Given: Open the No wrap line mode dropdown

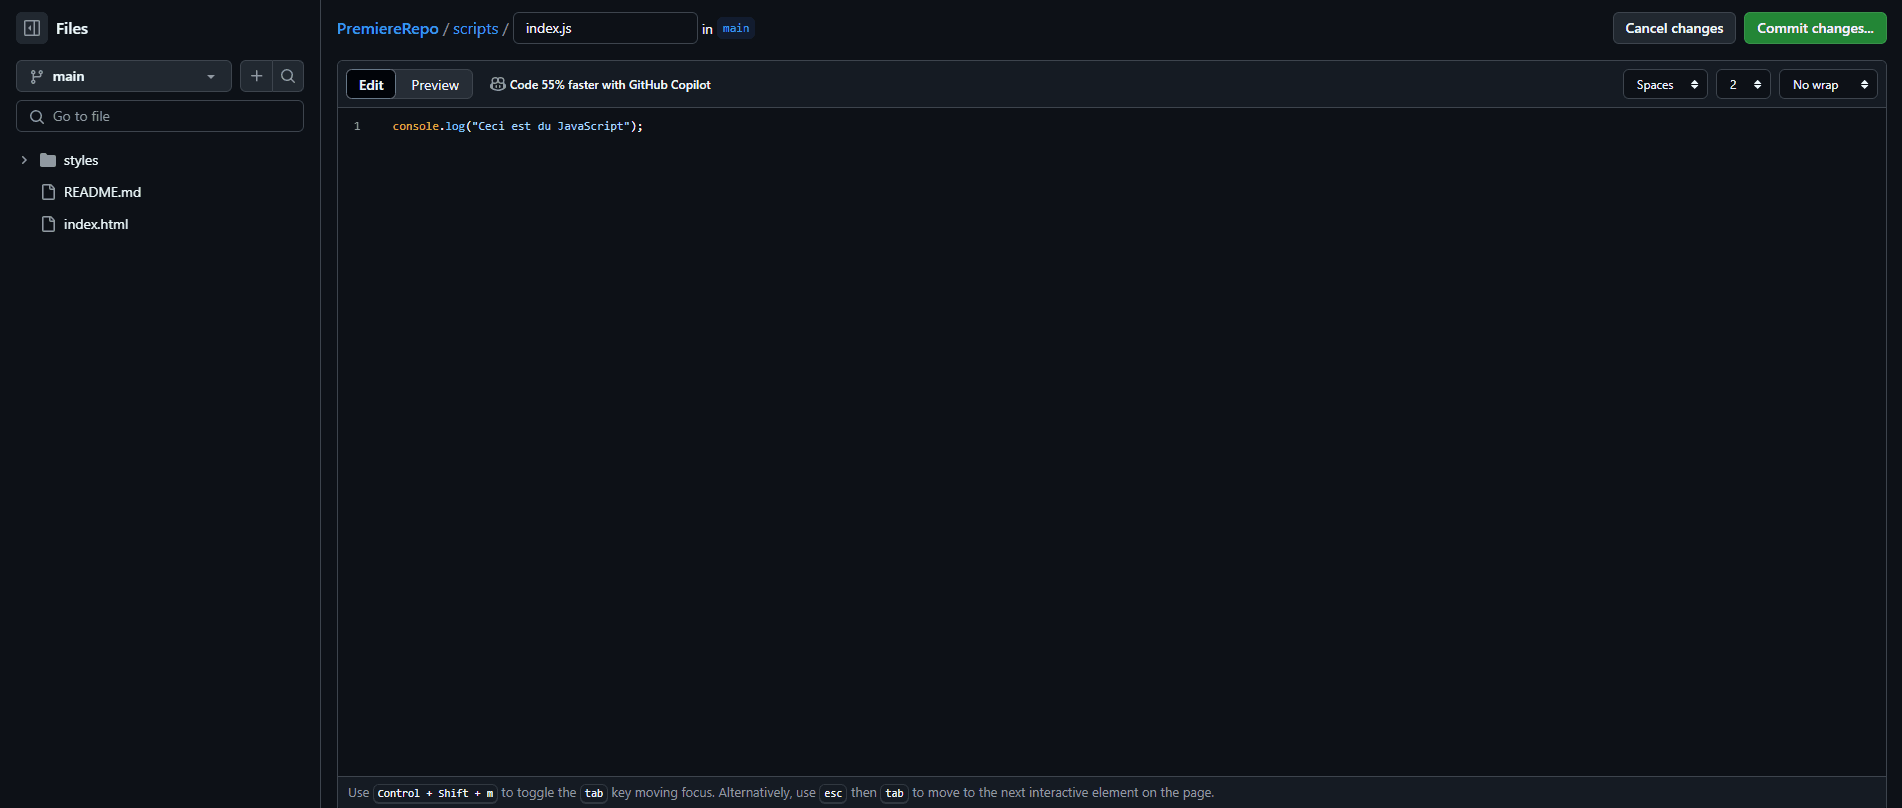Looking at the screenshot, I should tap(1827, 85).
